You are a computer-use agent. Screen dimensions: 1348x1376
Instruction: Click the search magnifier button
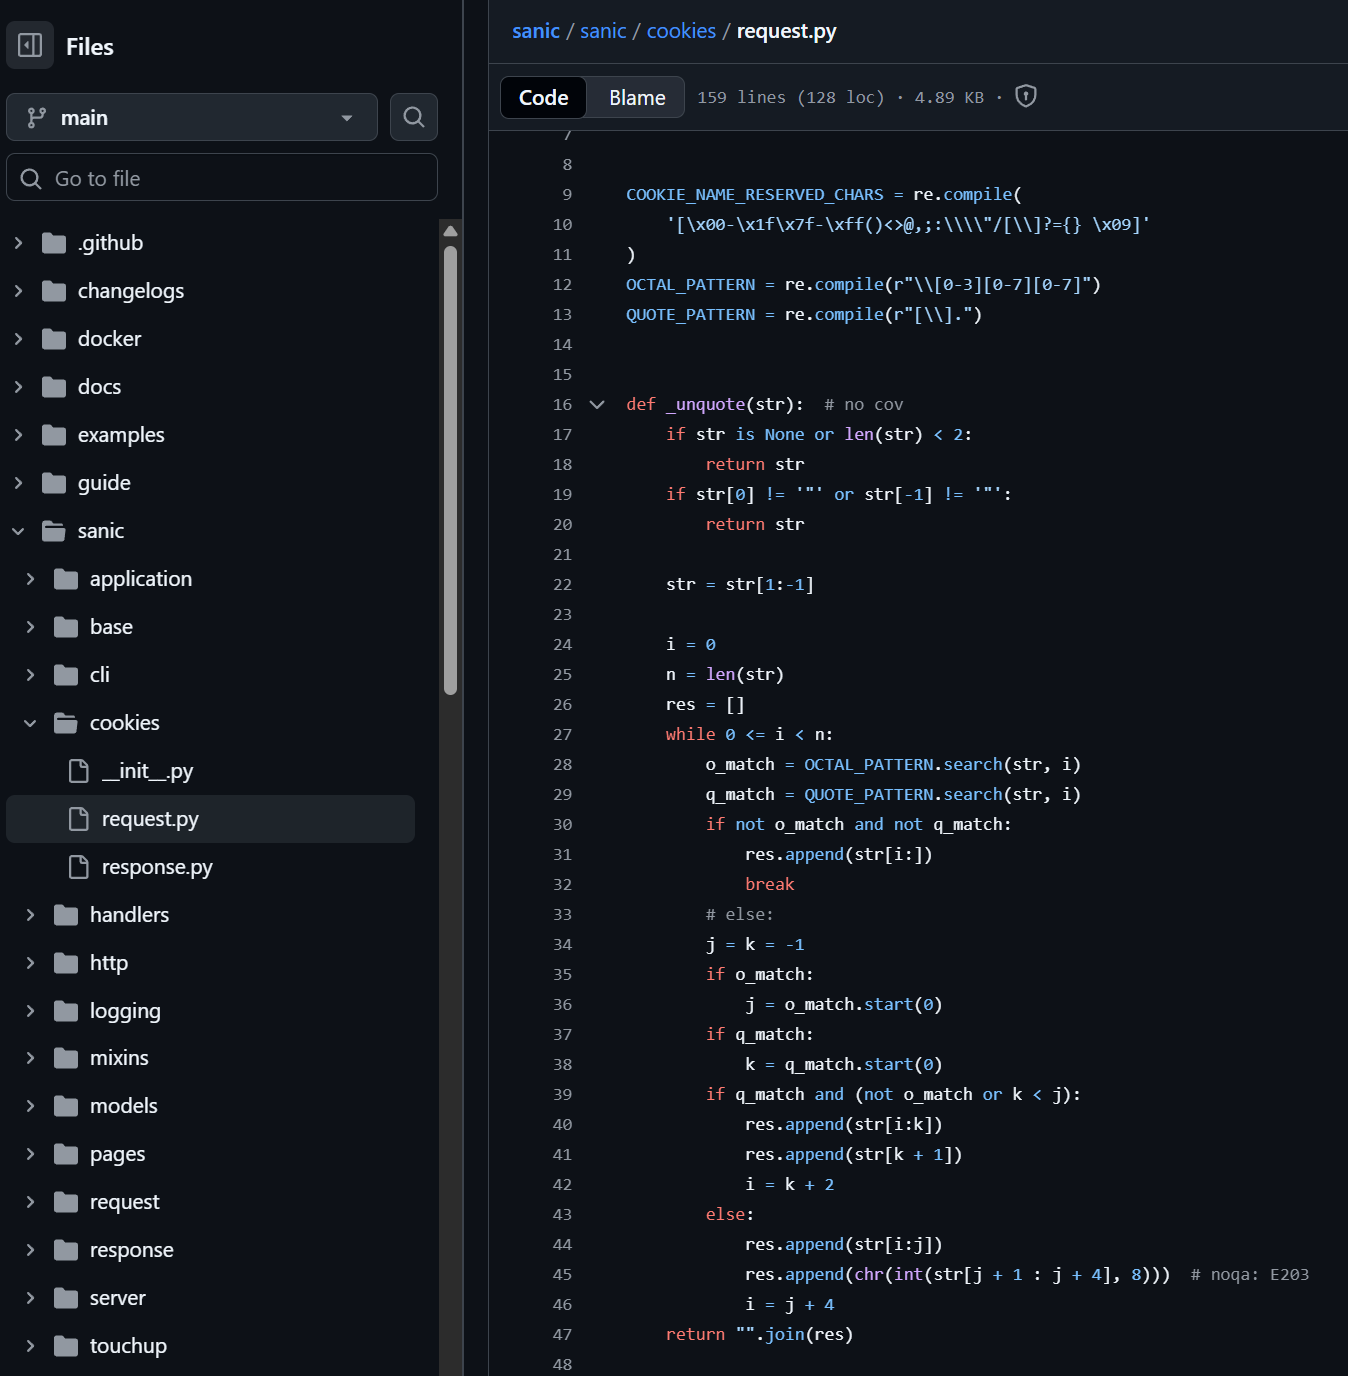[414, 118]
